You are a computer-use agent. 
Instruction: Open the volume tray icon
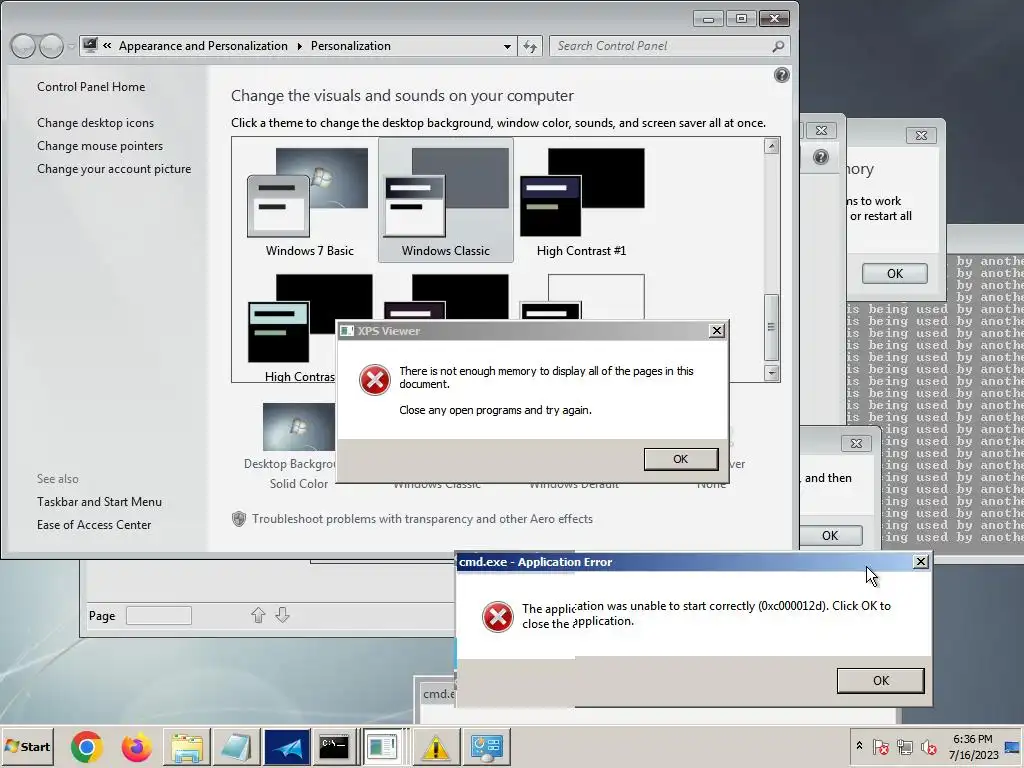(x=928, y=746)
